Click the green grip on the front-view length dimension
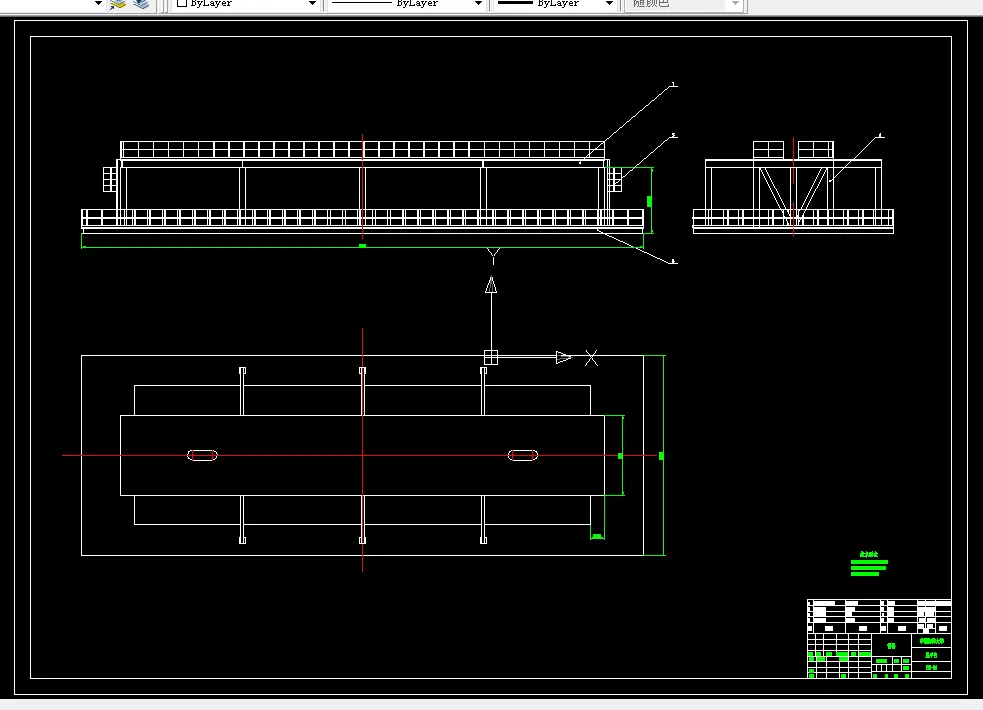The image size is (983, 710). [362, 246]
